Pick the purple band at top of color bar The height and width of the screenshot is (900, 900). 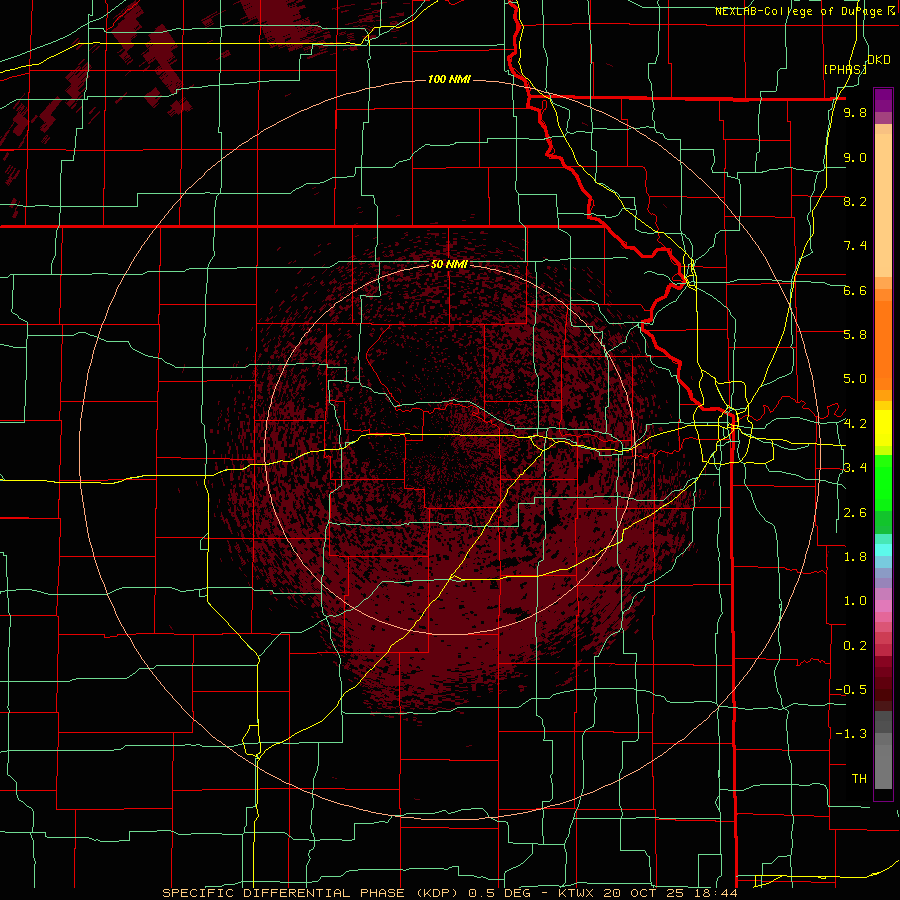click(x=883, y=100)
